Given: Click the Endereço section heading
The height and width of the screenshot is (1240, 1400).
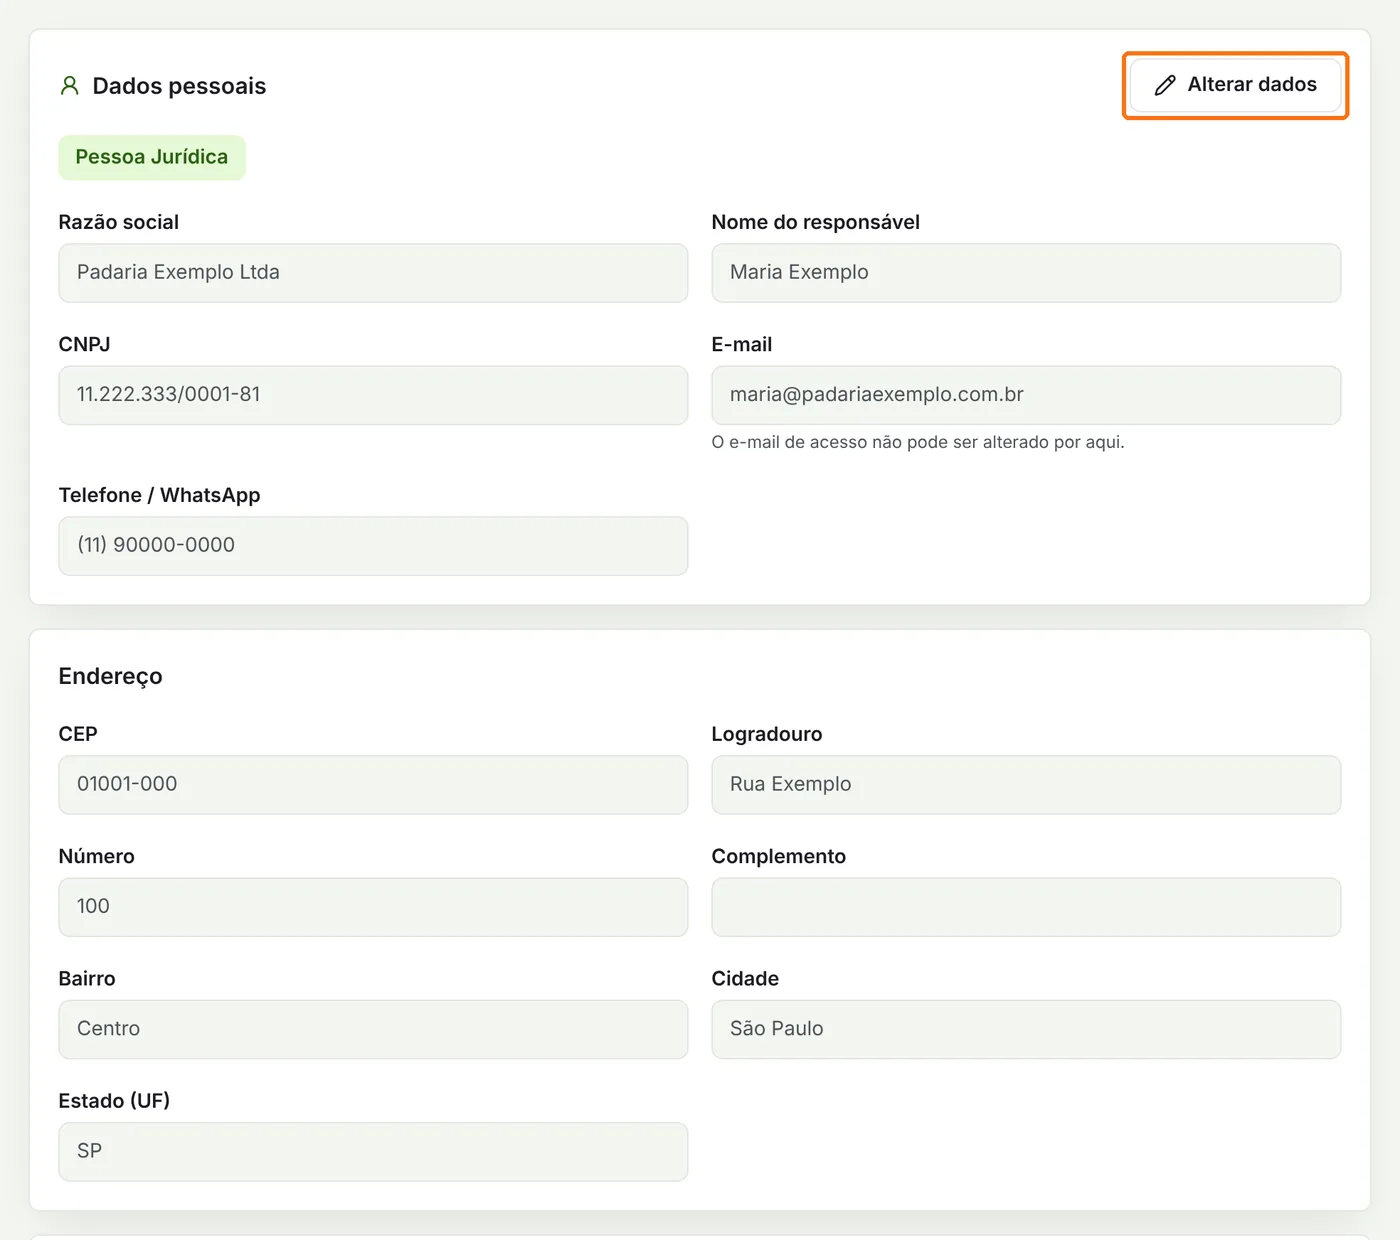Looking at the screenshot, I should [110, 676].
